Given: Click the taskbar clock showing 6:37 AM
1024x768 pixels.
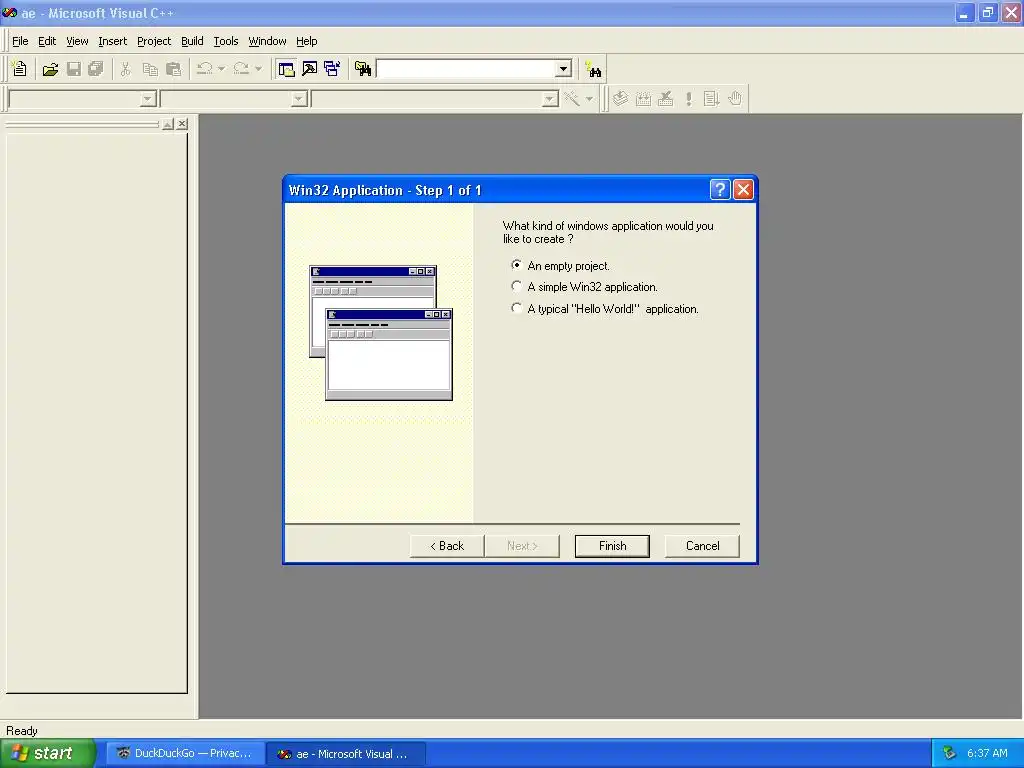Looking at the screenshot, I should 987,753.
